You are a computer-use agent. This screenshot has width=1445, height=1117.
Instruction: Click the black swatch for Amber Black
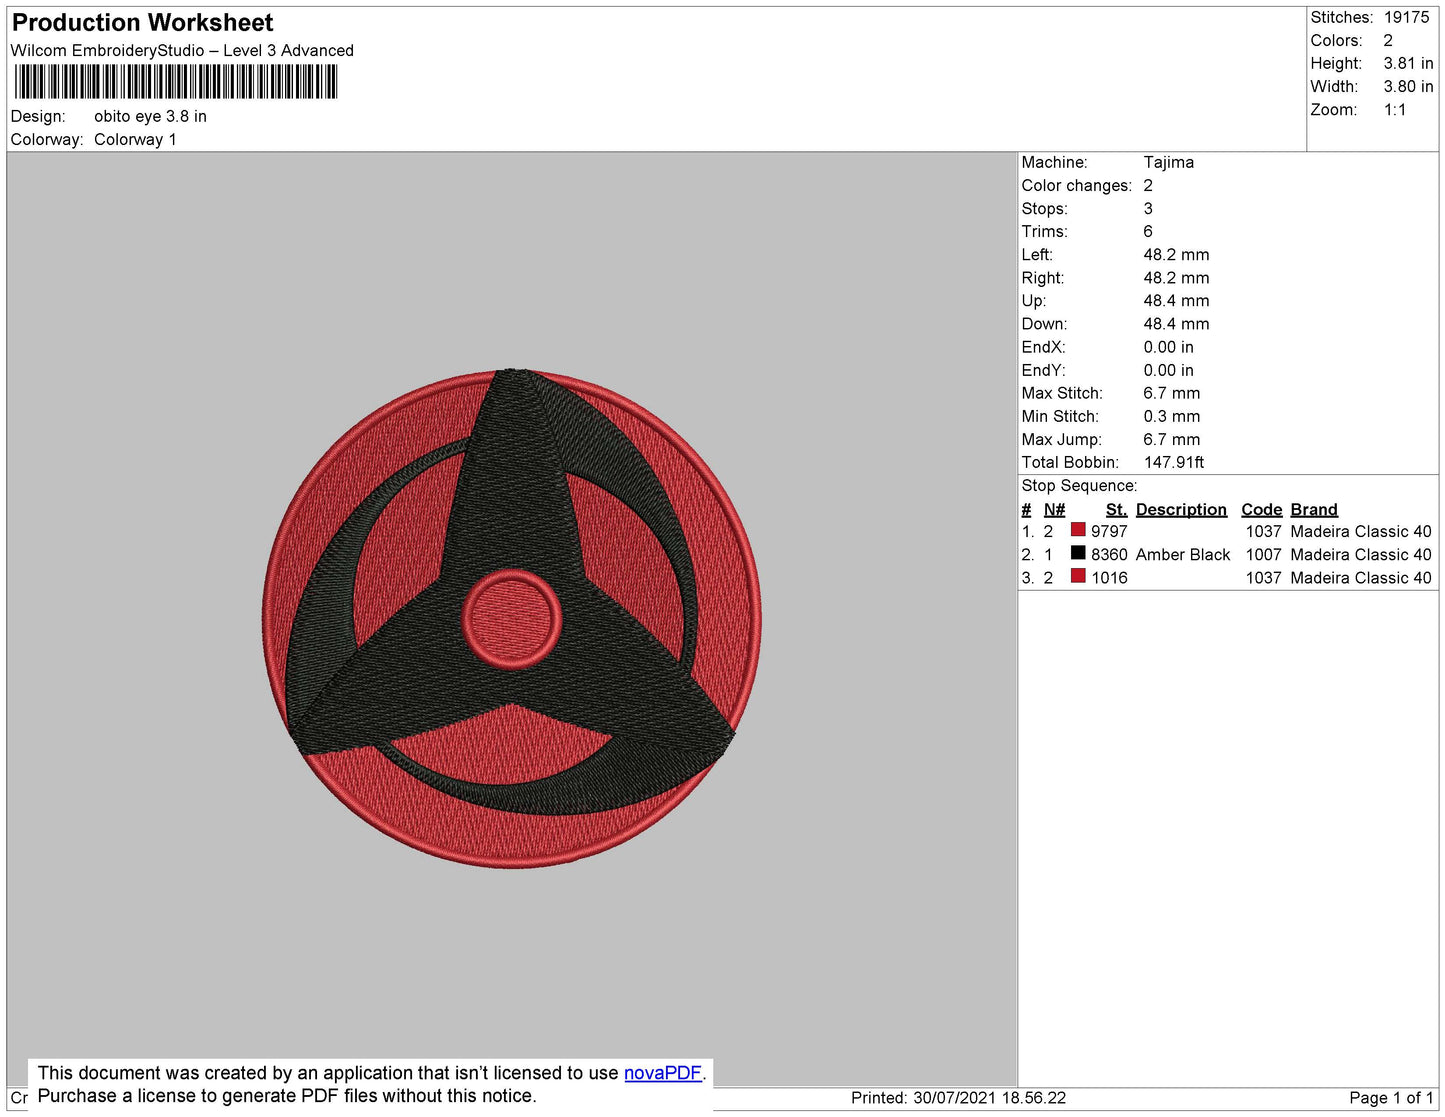pos(1078,553)
